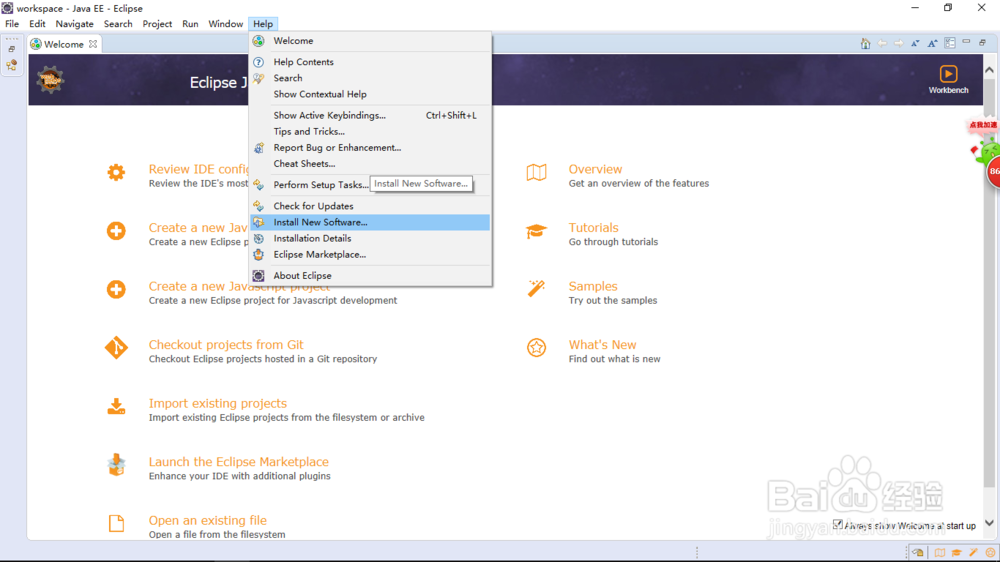Image resolution: width=1000 pixels, height=562 pixels.
Task: Click the plus icon for Create a new Java project
Action: [x=116, y=231]
